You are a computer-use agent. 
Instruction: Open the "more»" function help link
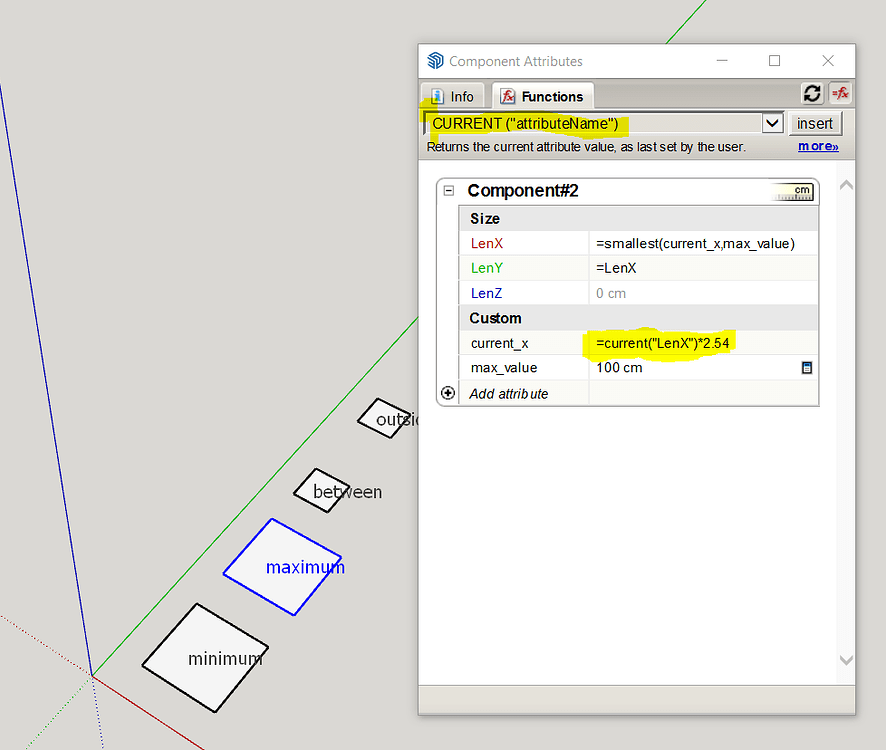[x=817, y=146]
